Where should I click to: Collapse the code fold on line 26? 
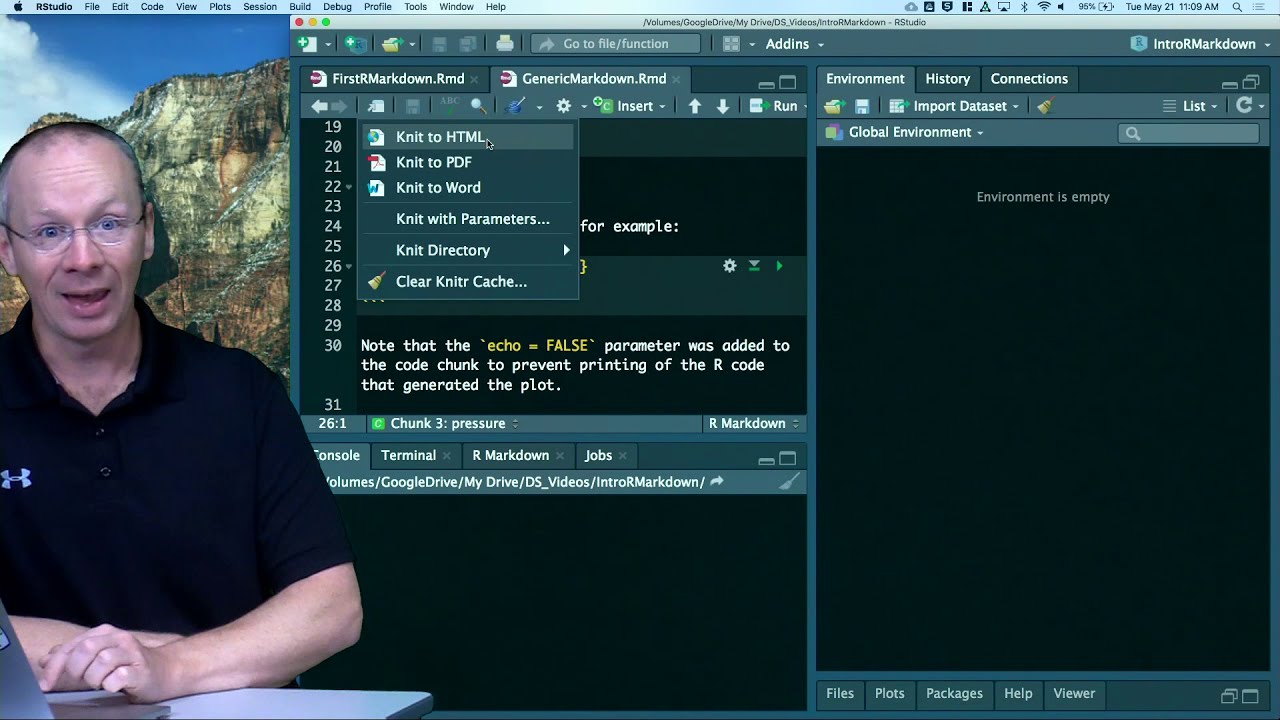coord(349,266)
